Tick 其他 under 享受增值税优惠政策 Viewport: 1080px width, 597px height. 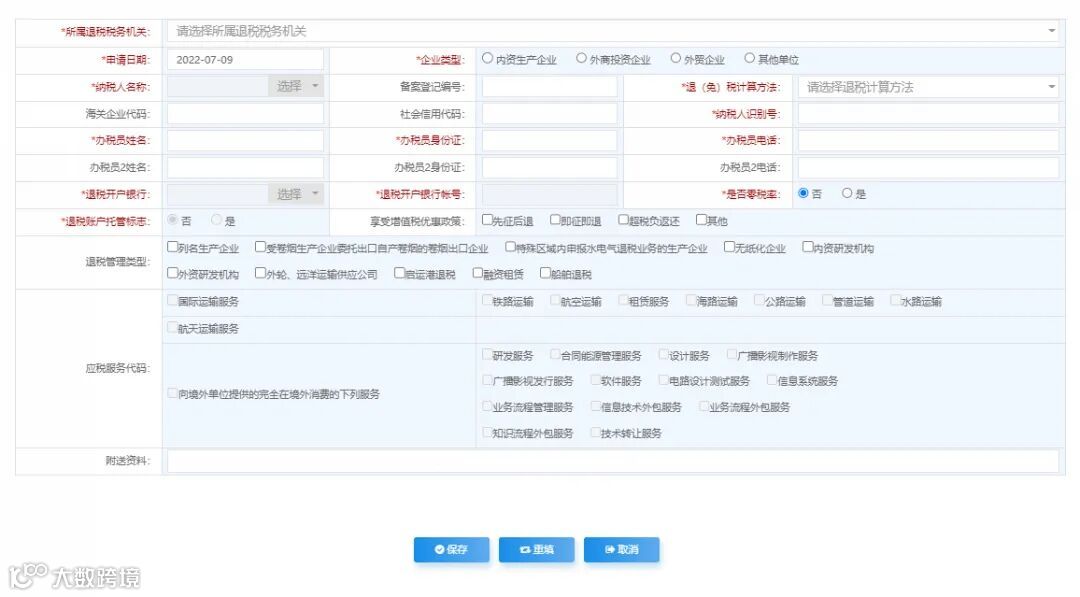[x=701, y=220]
